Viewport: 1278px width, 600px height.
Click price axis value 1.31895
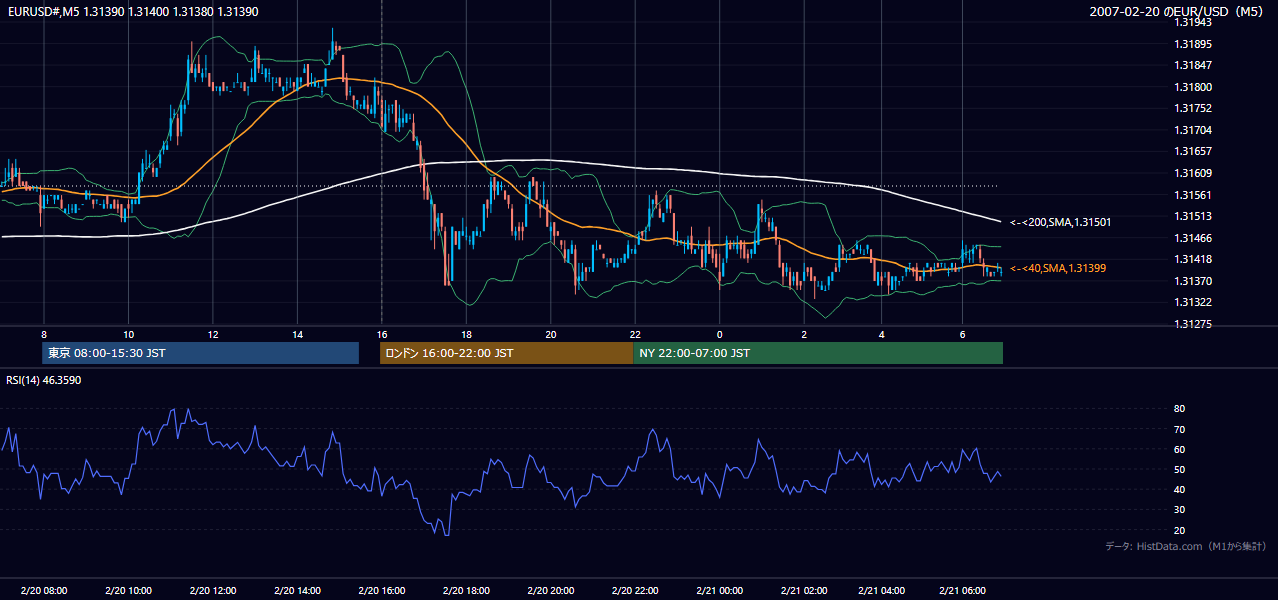1193,44
